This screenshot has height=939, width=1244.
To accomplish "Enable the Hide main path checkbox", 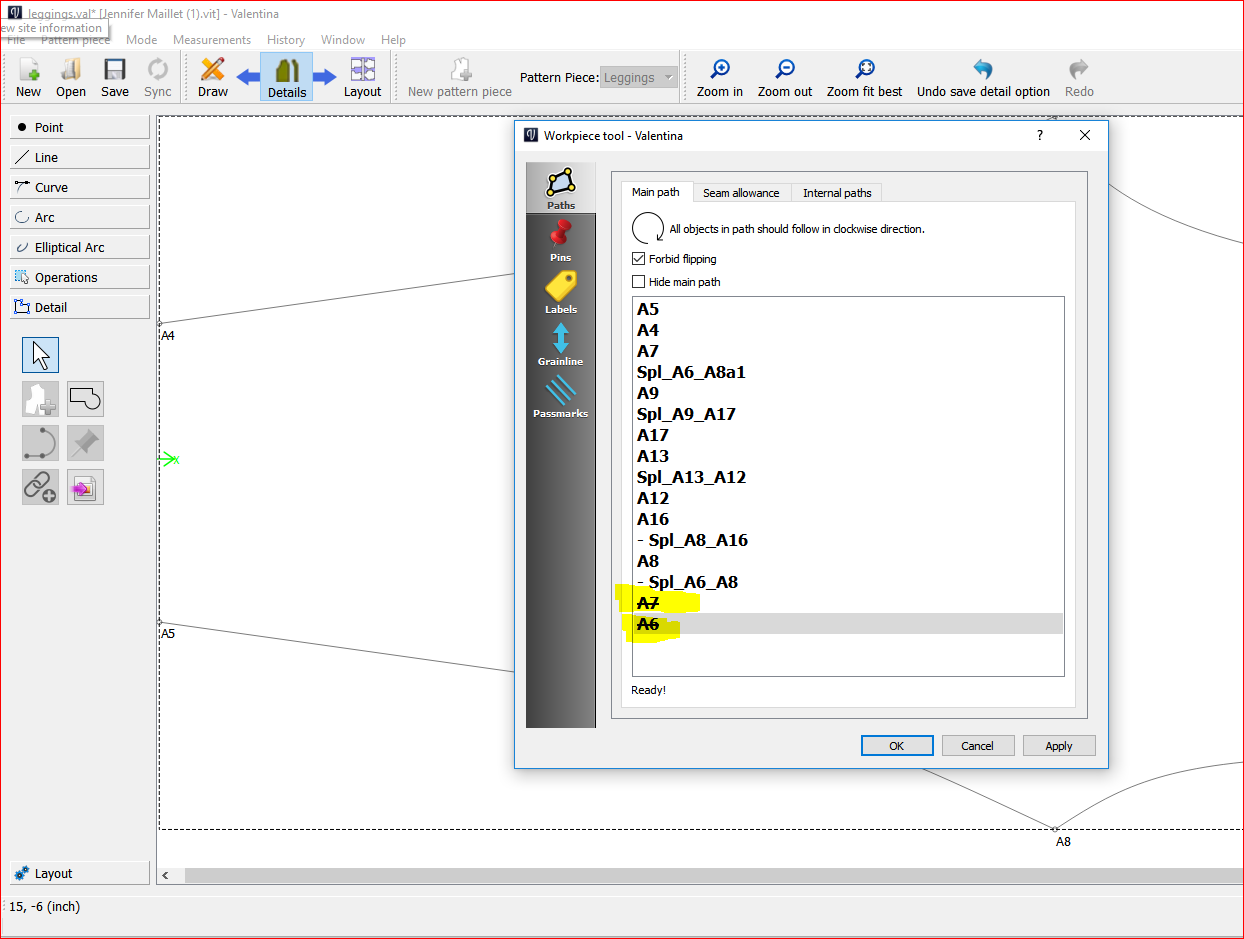I will coord(639,282).
